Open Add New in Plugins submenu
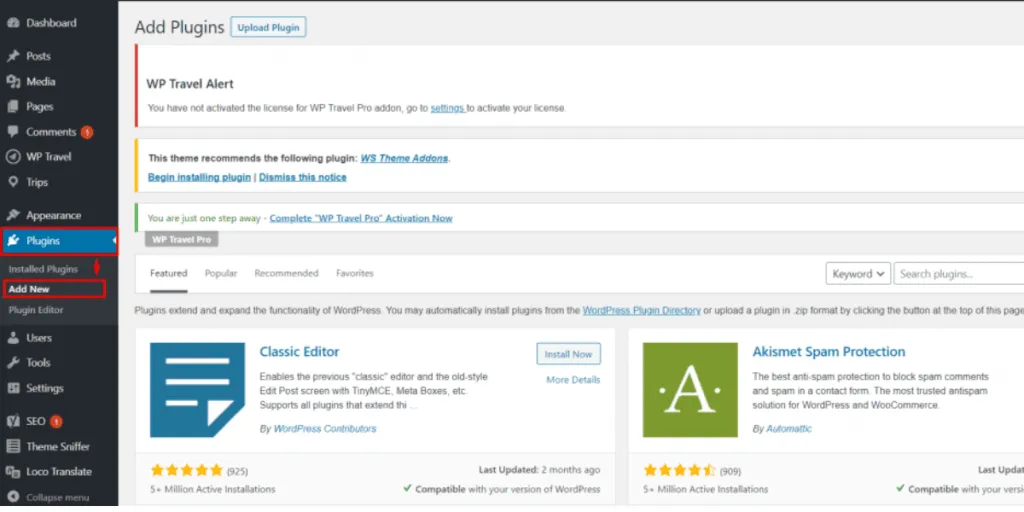This screenshot has width=1024, height=512. [x=29, y=289]
